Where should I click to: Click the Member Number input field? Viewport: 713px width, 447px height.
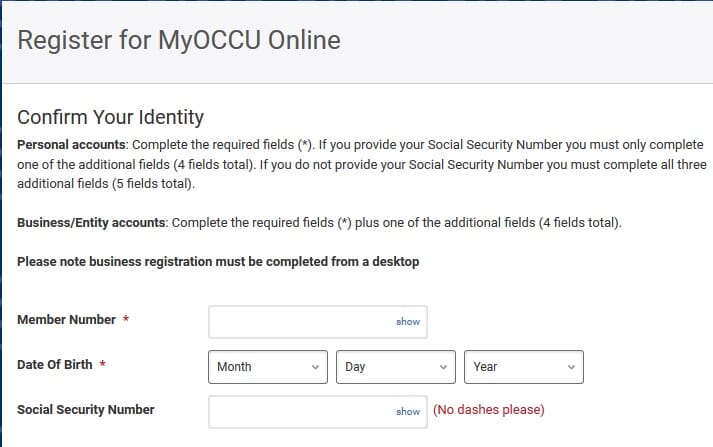tap(300, 321)
